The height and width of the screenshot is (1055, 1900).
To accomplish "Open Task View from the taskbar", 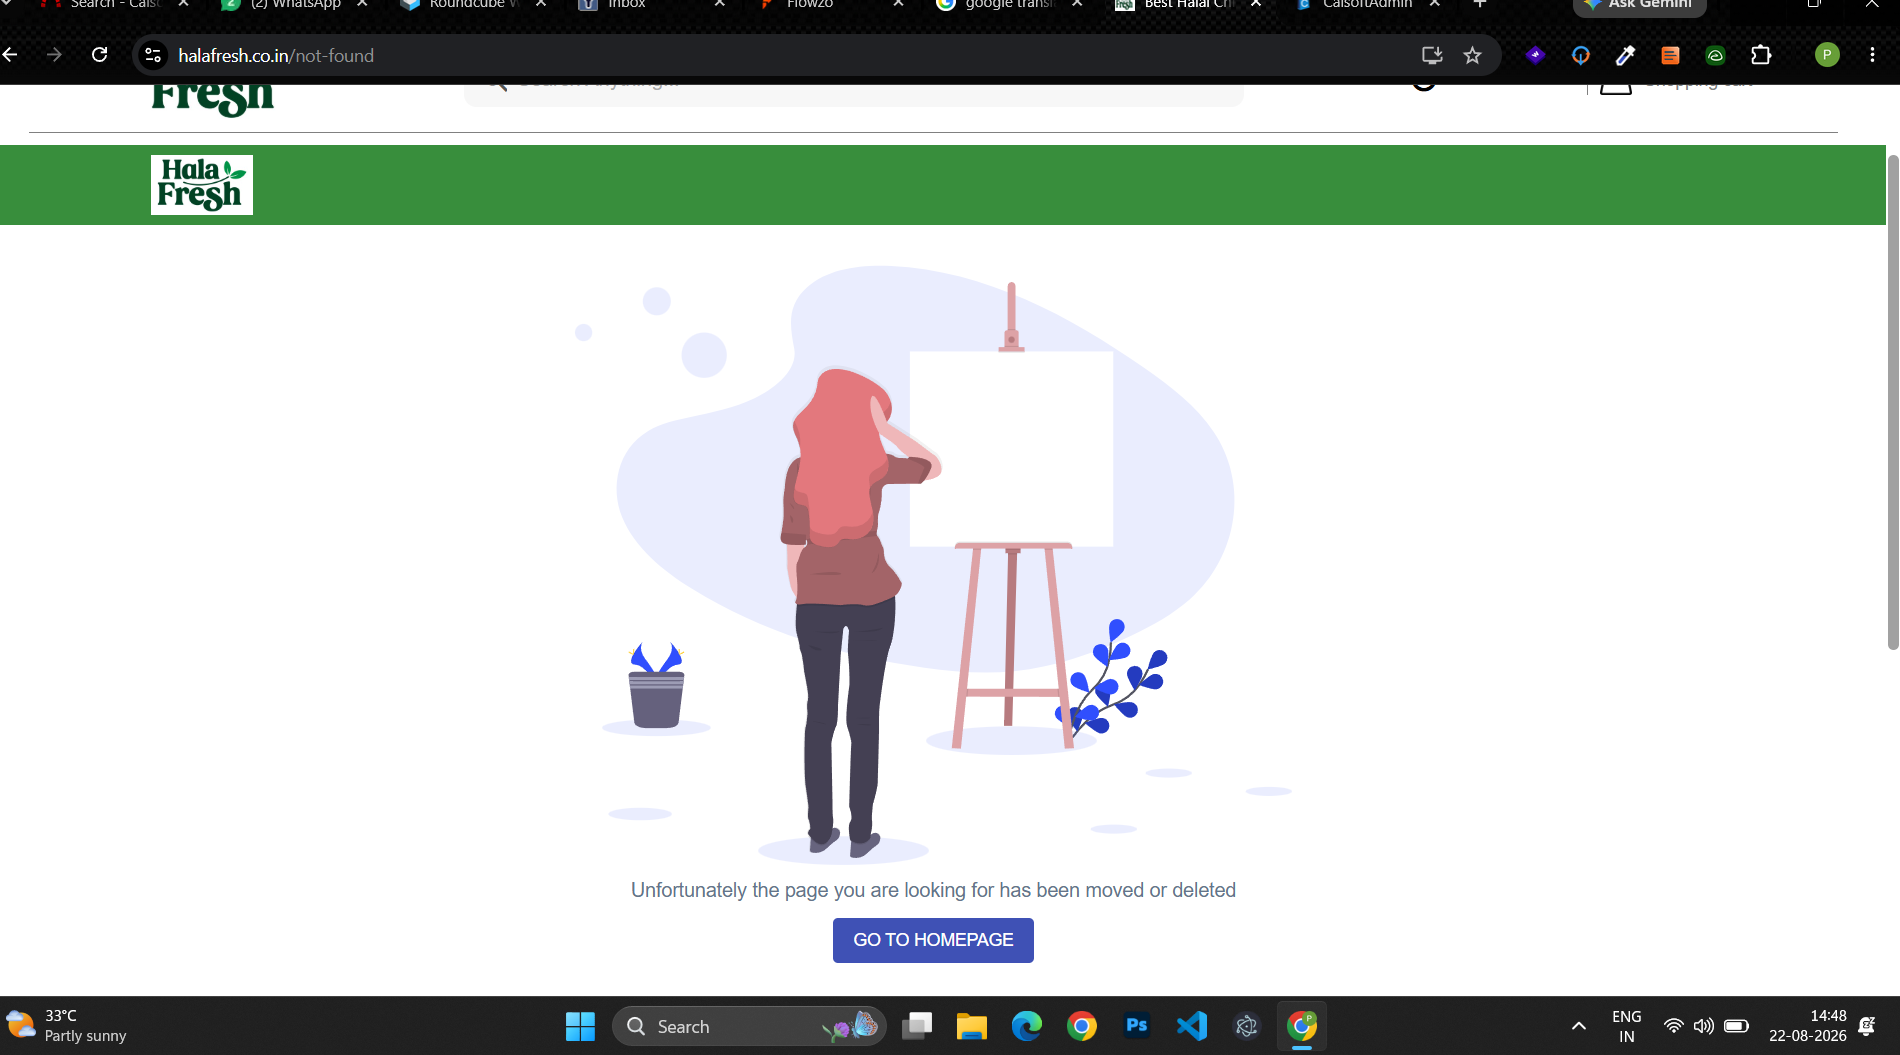I will [917, 1026].
